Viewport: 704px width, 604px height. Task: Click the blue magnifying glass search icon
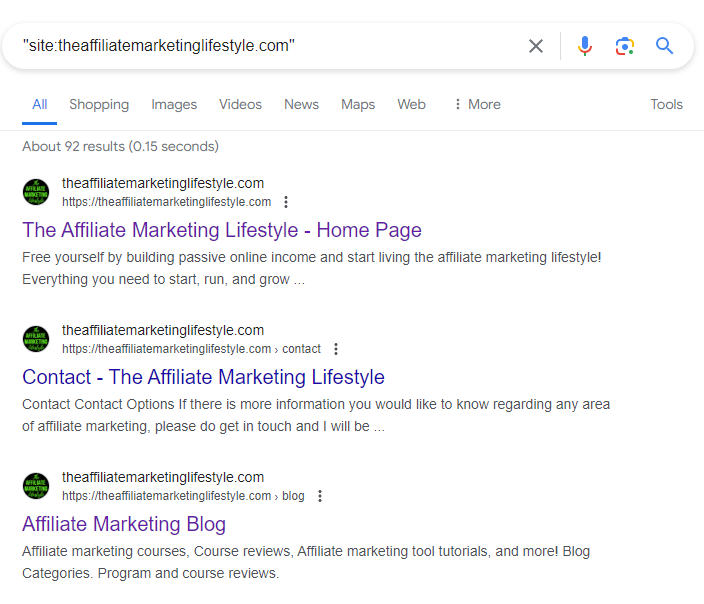coord(665,46)
